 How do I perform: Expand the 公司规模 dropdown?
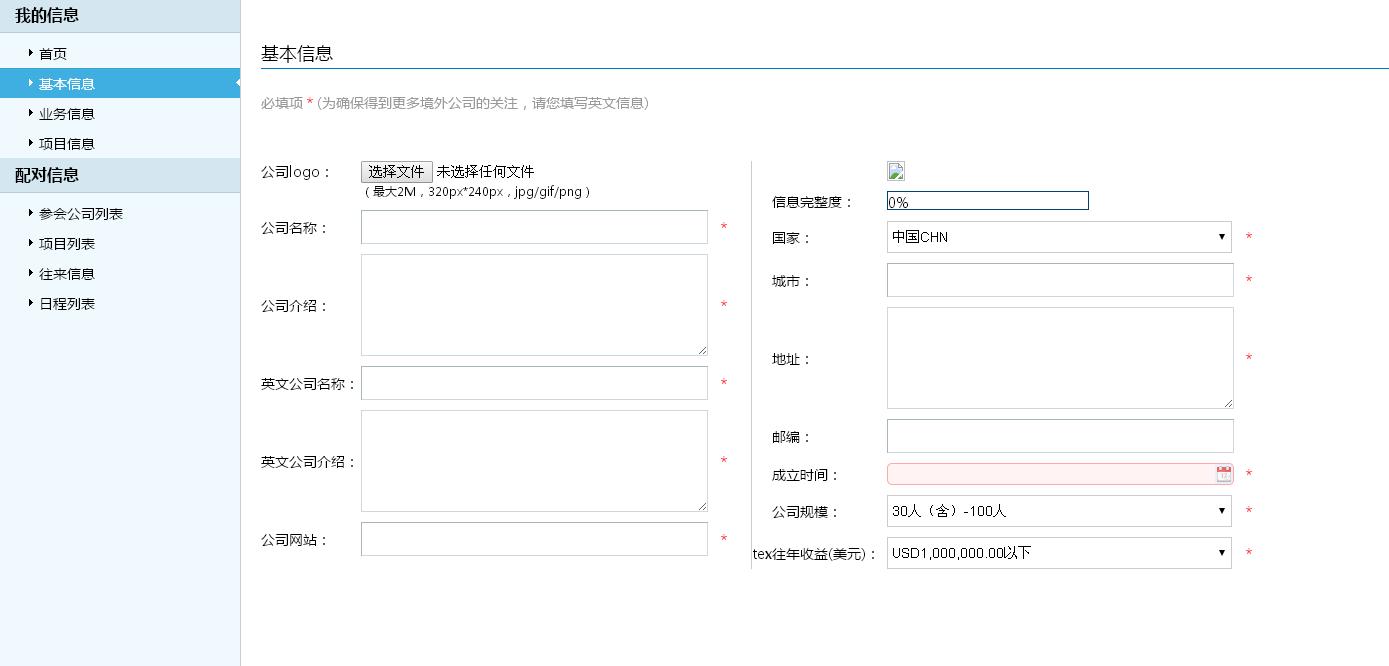[x=1058, y=511]
